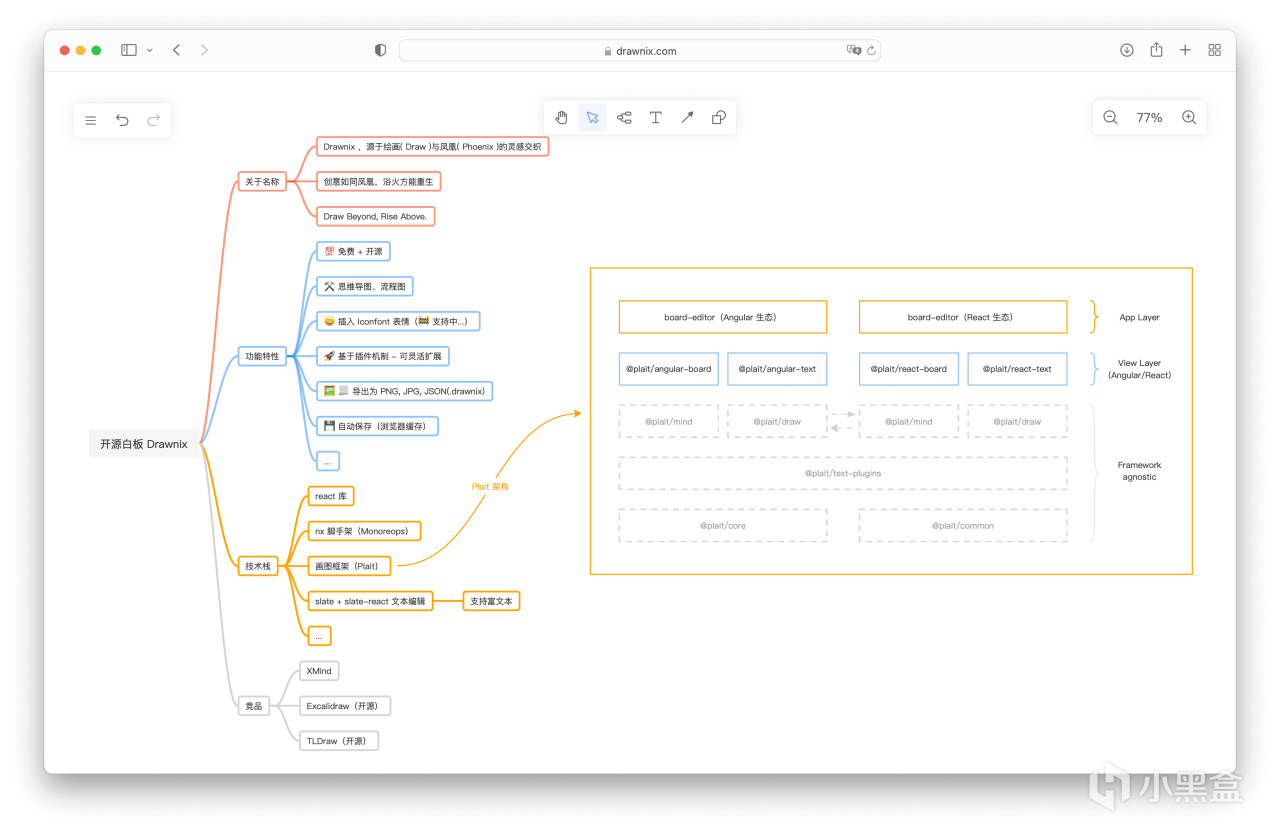
Task: Select the @plait/text-plugins dashed box
Action: pos(843,473)
